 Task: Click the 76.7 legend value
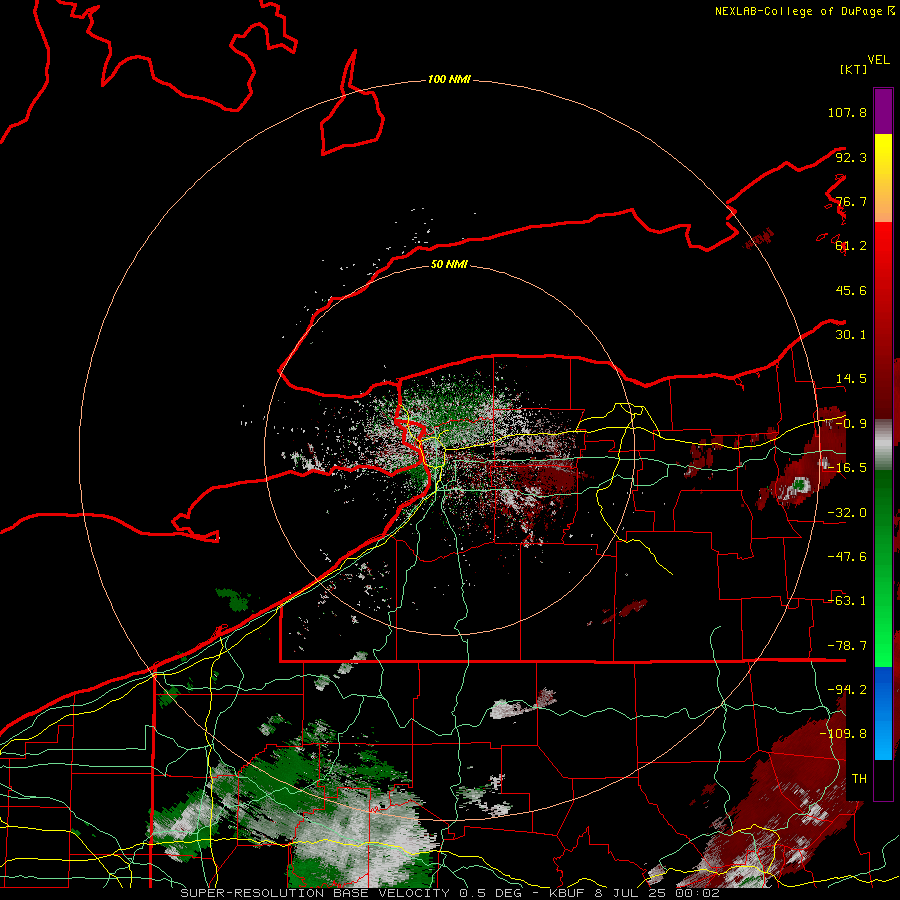pyautogui.click(x=851, y=201)
